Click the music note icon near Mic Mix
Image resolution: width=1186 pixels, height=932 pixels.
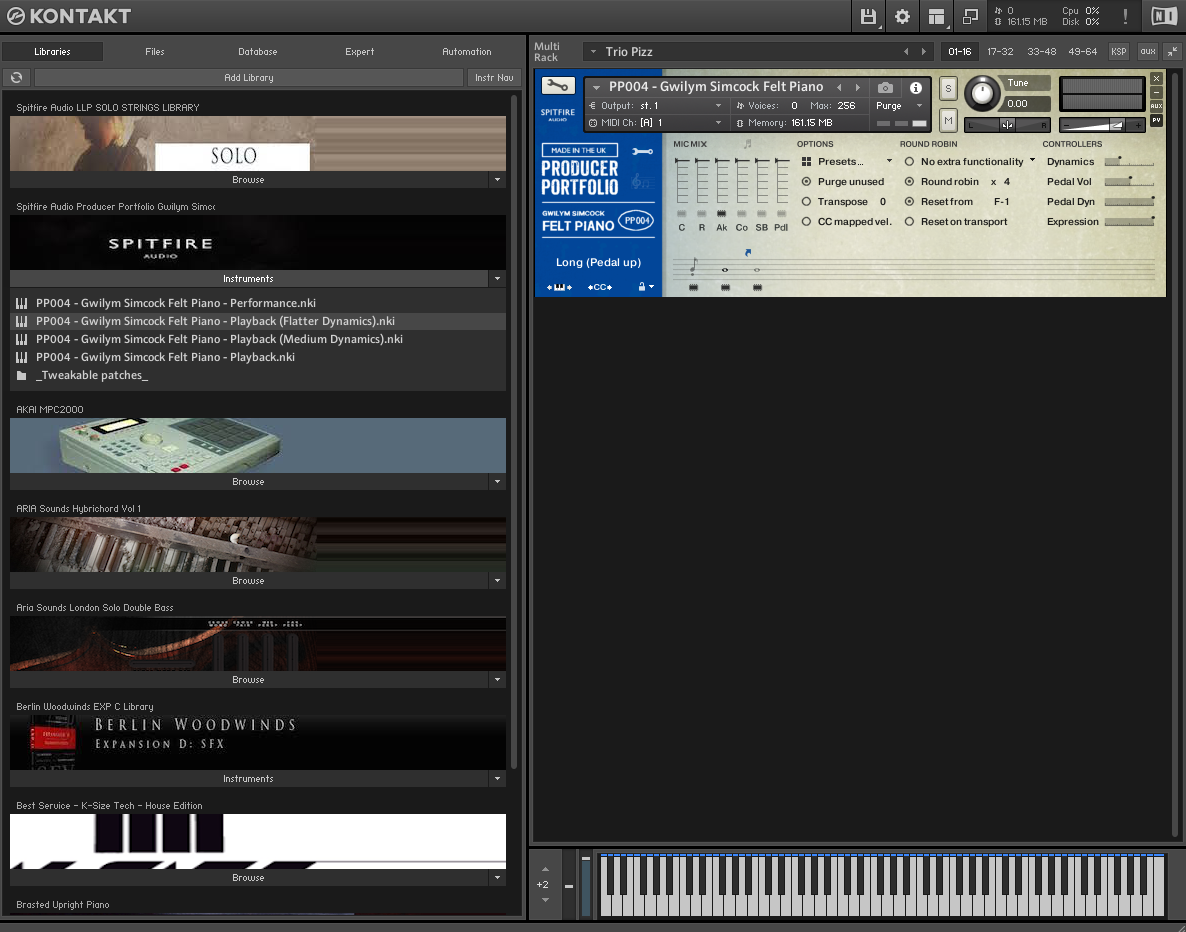pos(747,144)
